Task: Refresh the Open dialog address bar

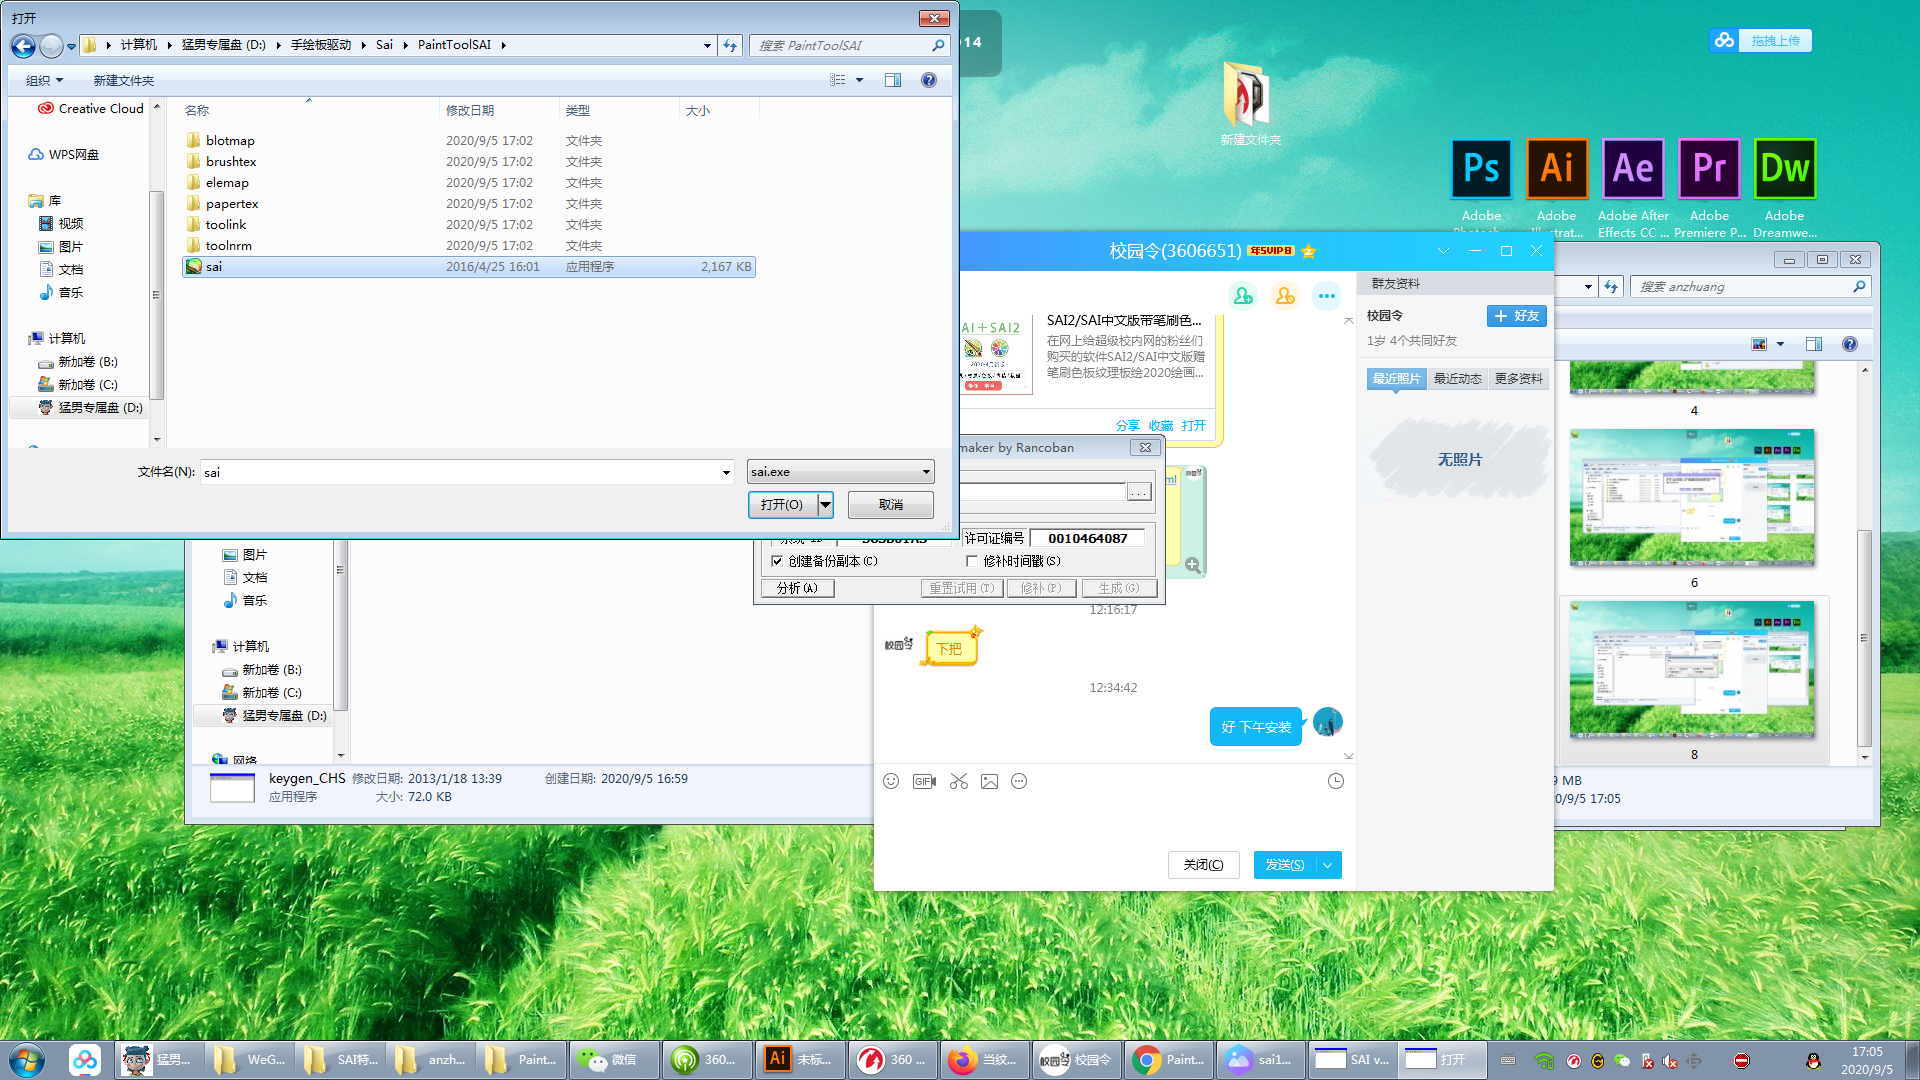Action: 731,45
